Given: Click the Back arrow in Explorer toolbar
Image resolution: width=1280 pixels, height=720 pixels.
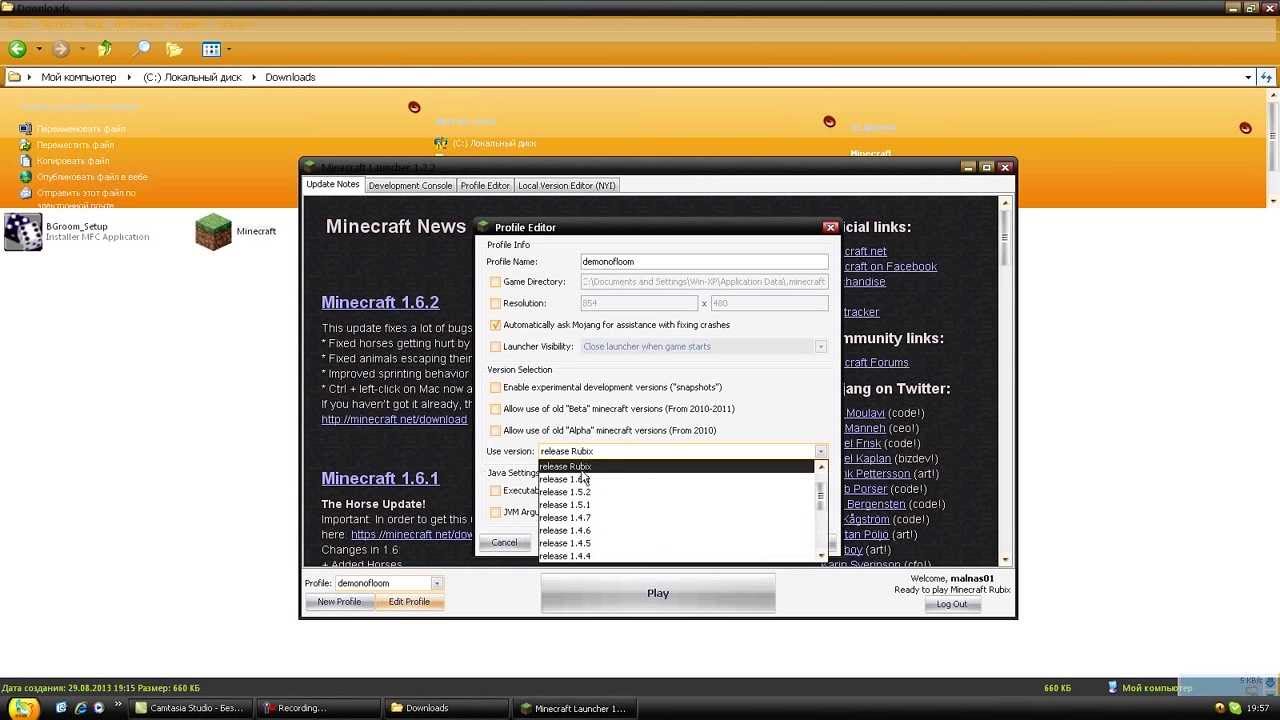Looking at the screenshot, I should (x=17, y=49).
